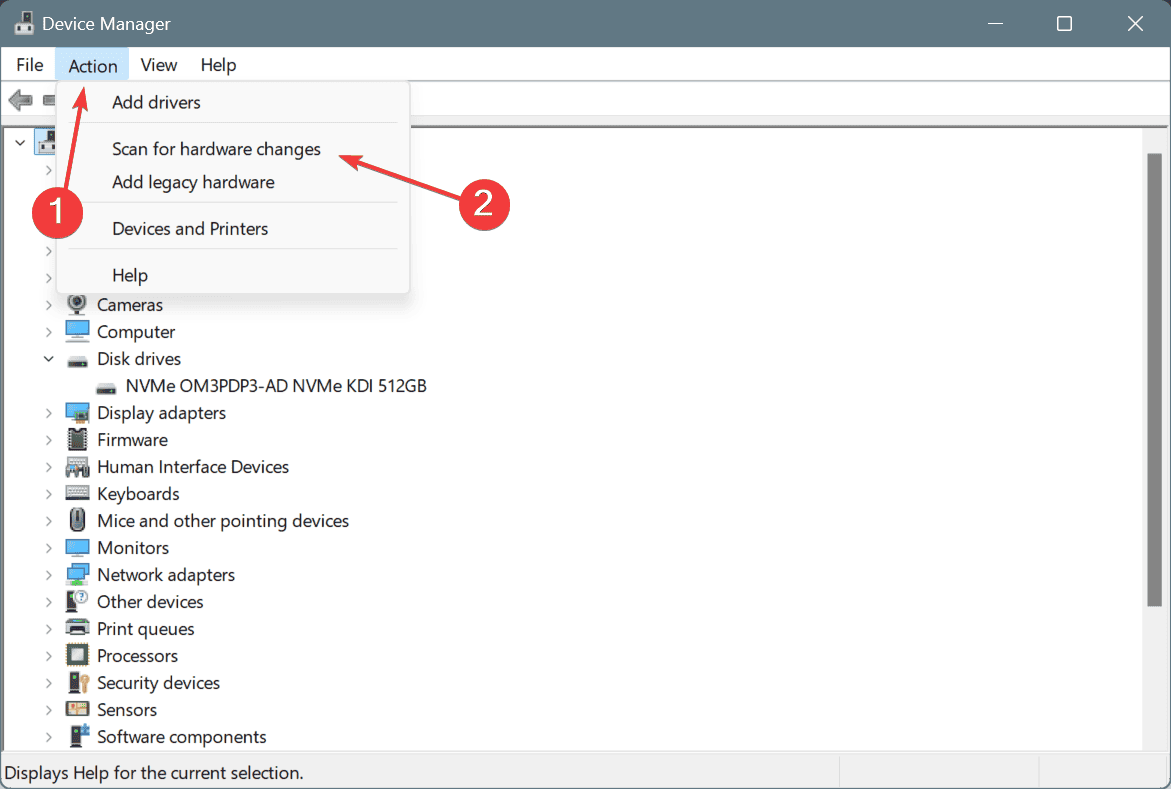Click the Software components icon
Image resolution: width=1171 pixels, height=789 pixels.
78,736
